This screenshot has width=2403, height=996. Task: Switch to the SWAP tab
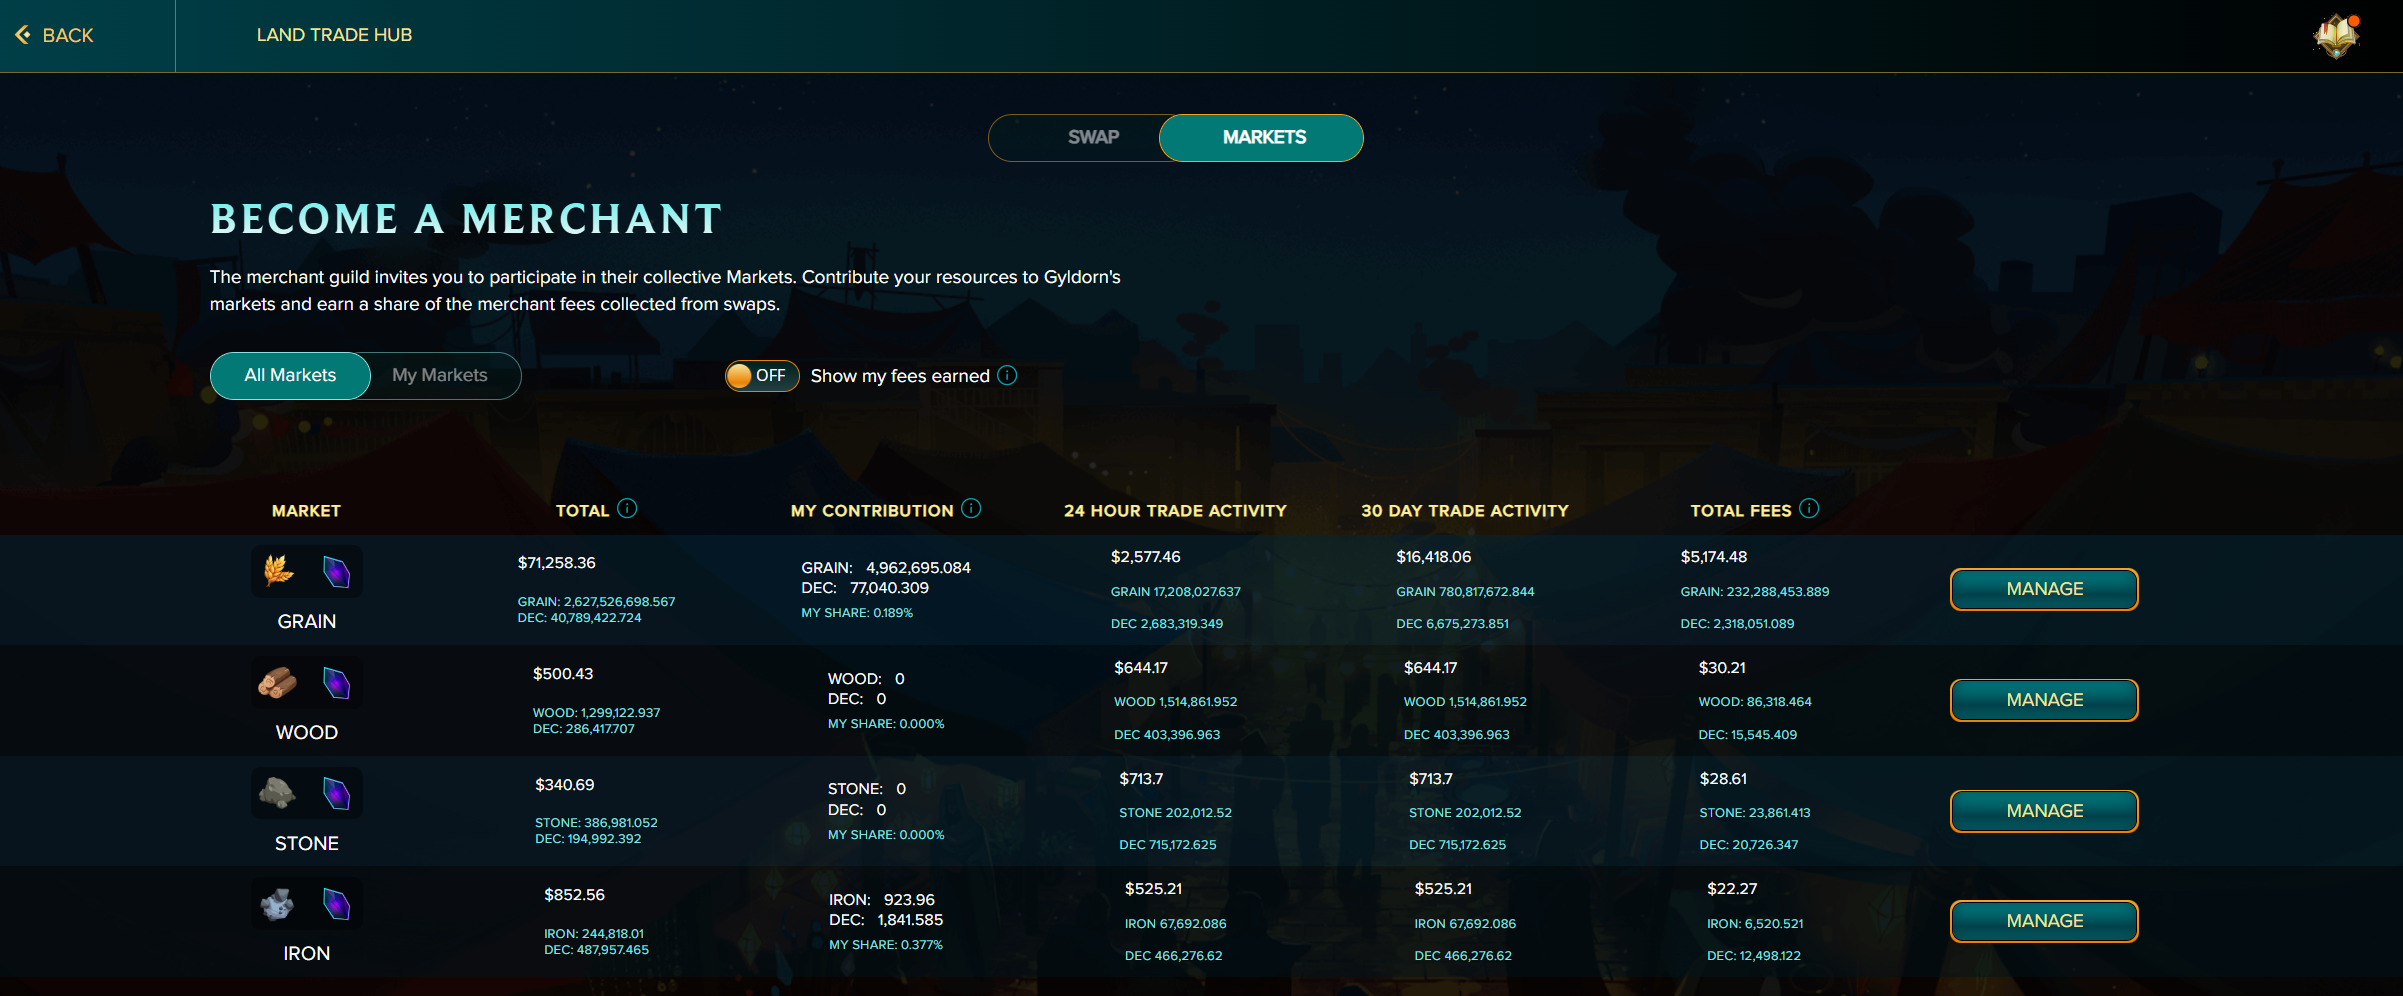click(x=1093, y=137)
